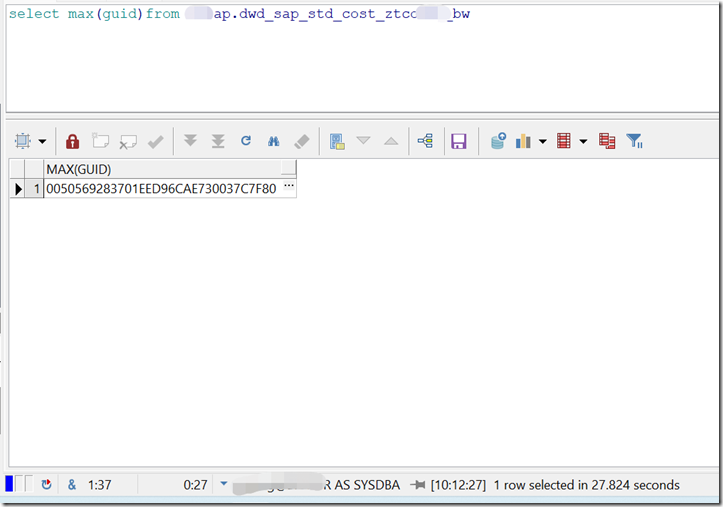The image size is (723, 507).
Task: Toggle the red lock edit-data icon
Action: pos(72,141)
